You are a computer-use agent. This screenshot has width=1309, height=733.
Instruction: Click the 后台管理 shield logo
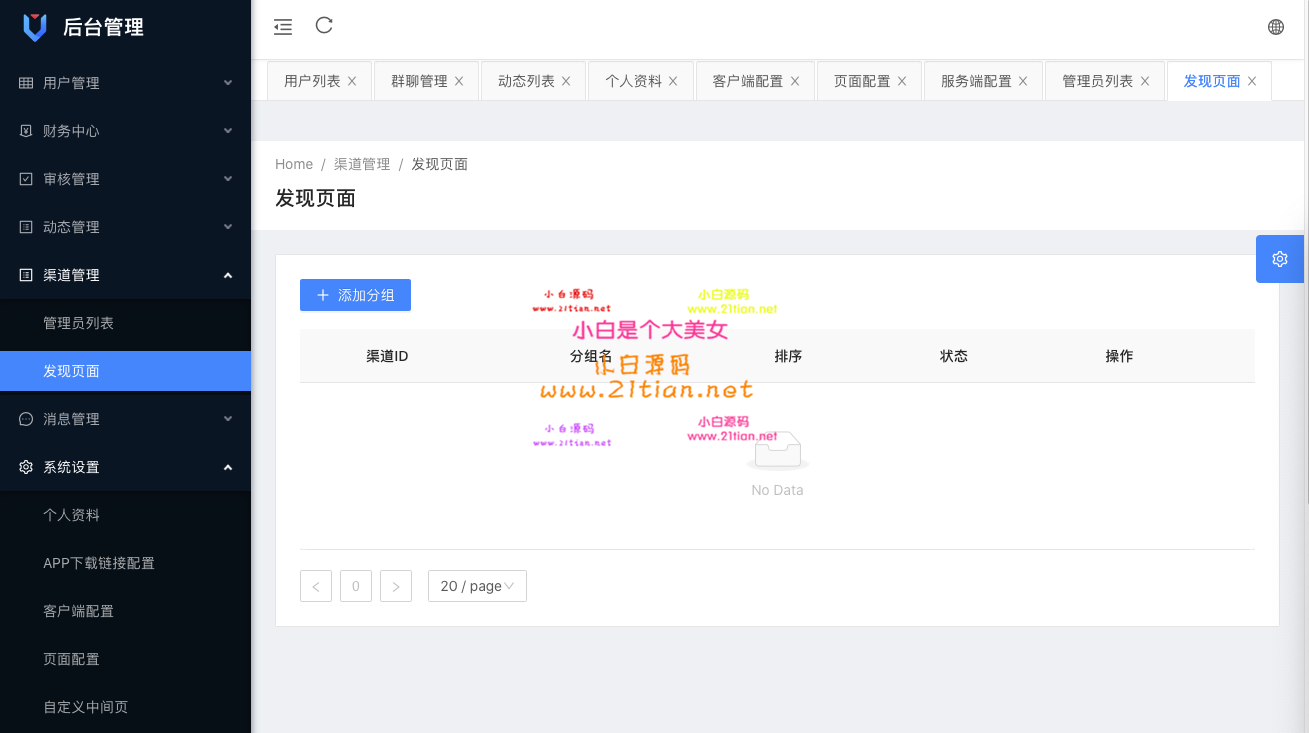click(35, 27)
